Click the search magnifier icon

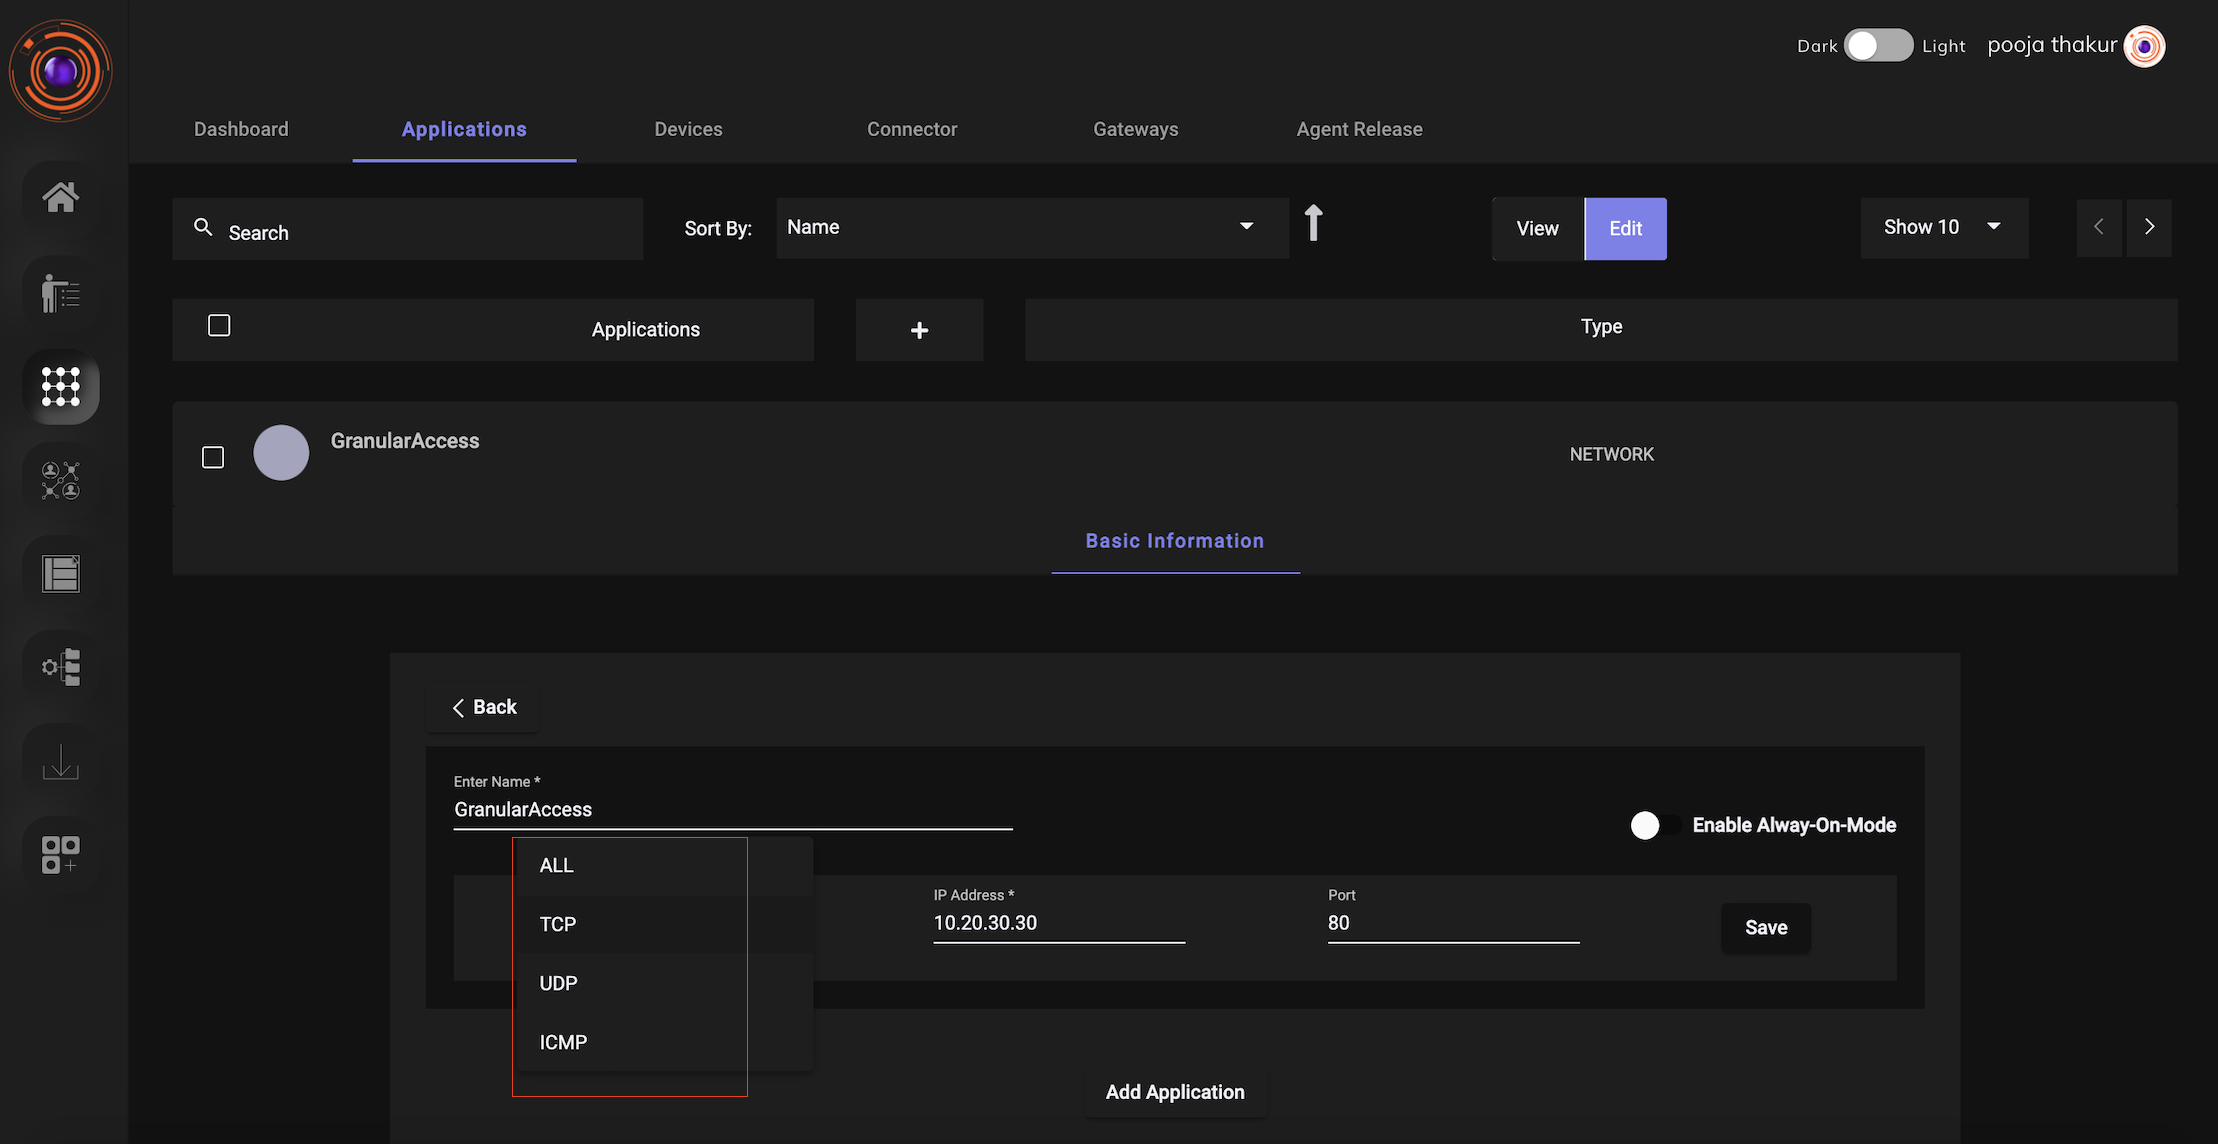tap(203, 228)
